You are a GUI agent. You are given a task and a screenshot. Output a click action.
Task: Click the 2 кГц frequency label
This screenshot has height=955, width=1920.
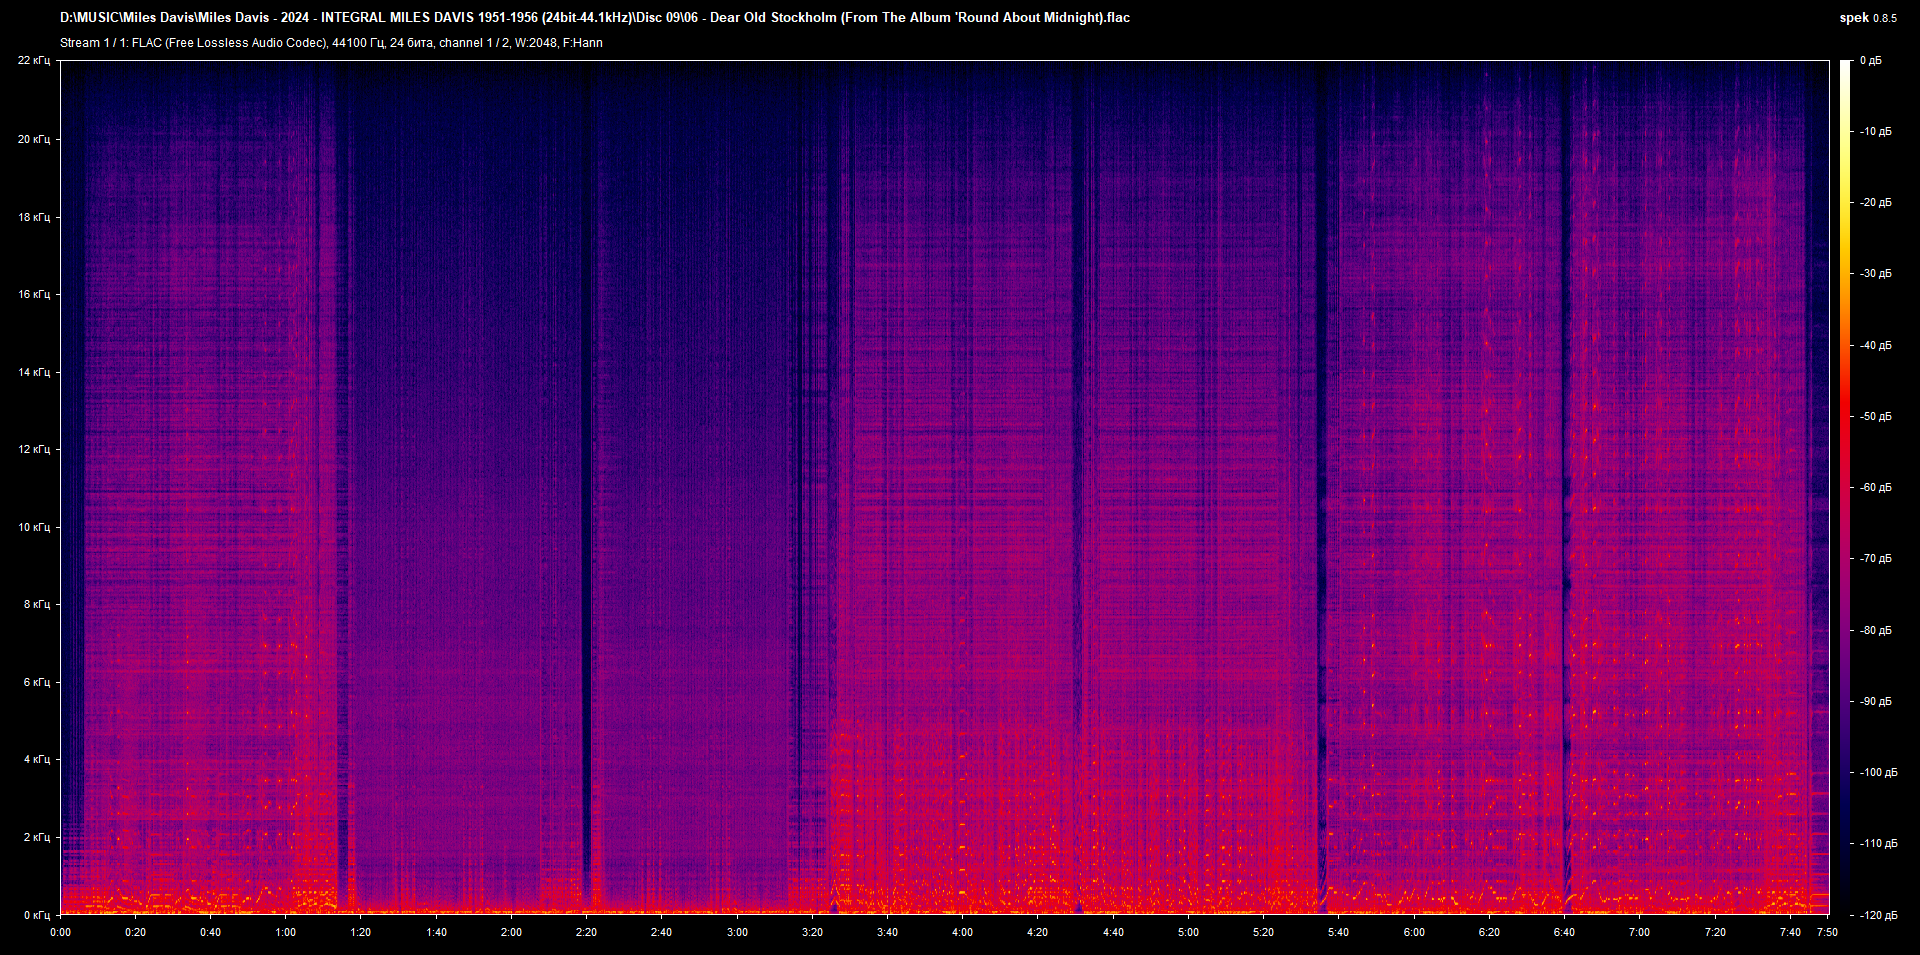tap(37, 837)
